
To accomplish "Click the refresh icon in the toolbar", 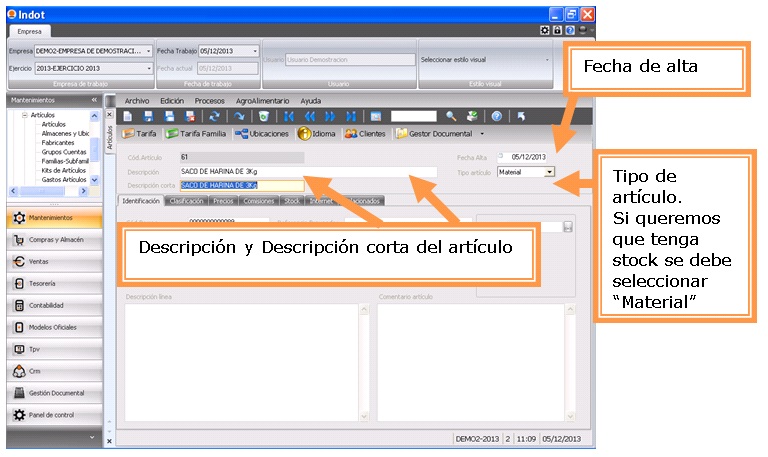I will (212, 117).
